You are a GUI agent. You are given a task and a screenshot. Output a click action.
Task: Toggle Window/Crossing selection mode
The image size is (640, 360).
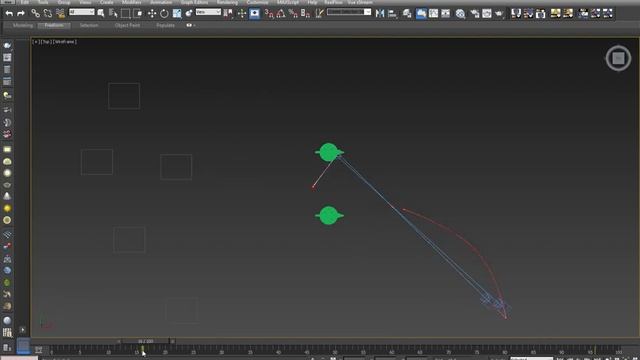click(138, 14)
